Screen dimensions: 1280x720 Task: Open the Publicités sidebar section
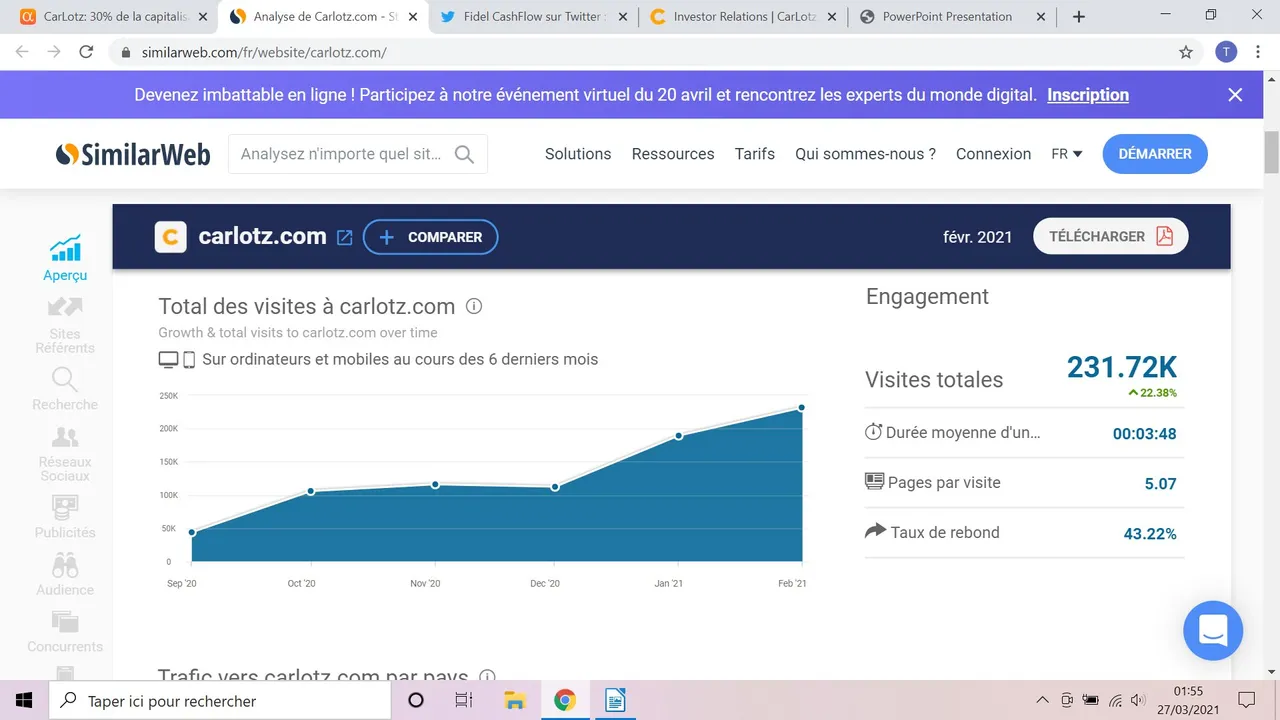(x=65, y=517)
